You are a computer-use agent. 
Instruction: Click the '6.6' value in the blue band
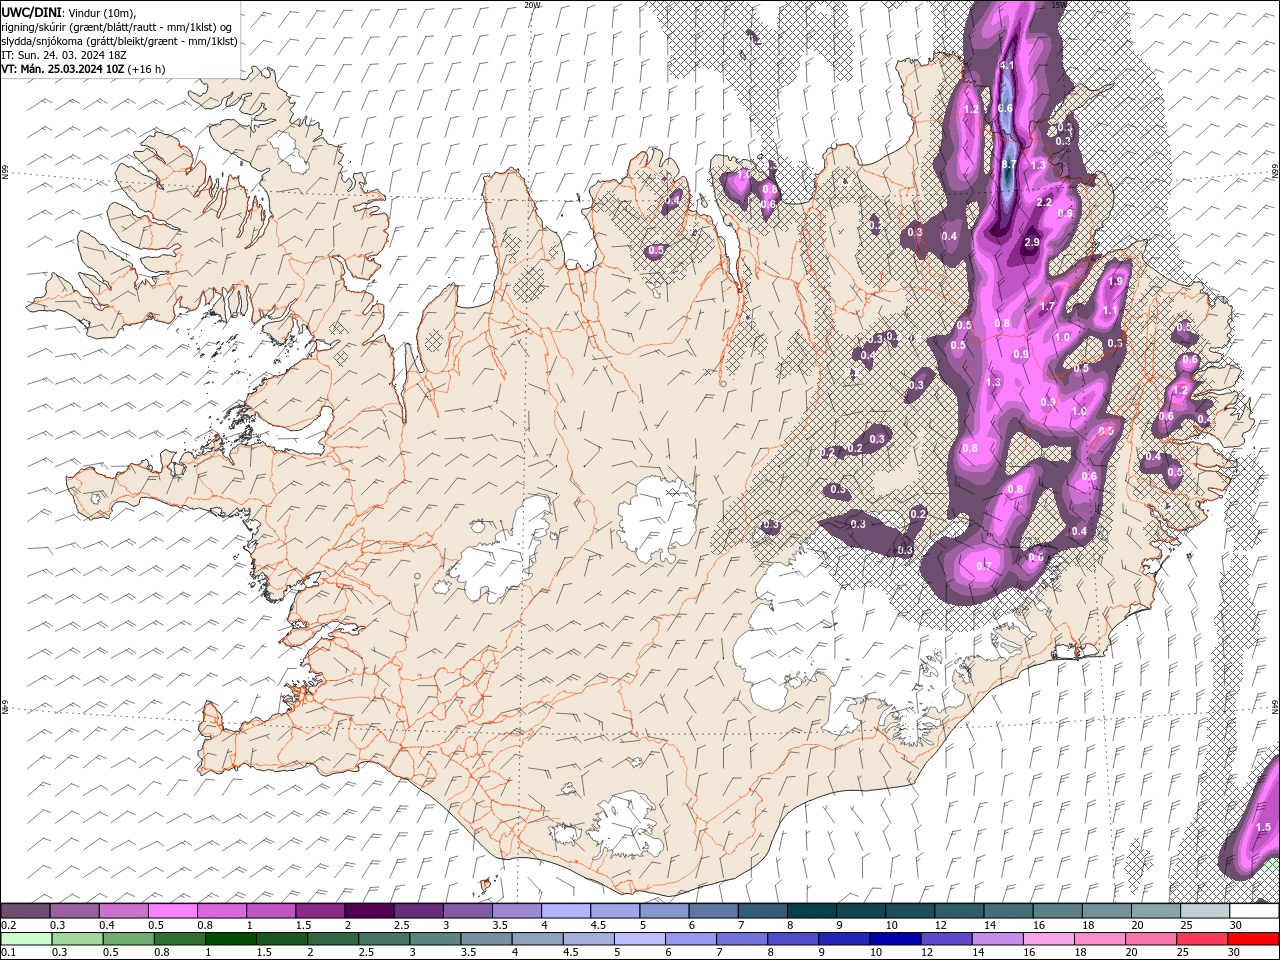coord(1006,108)
